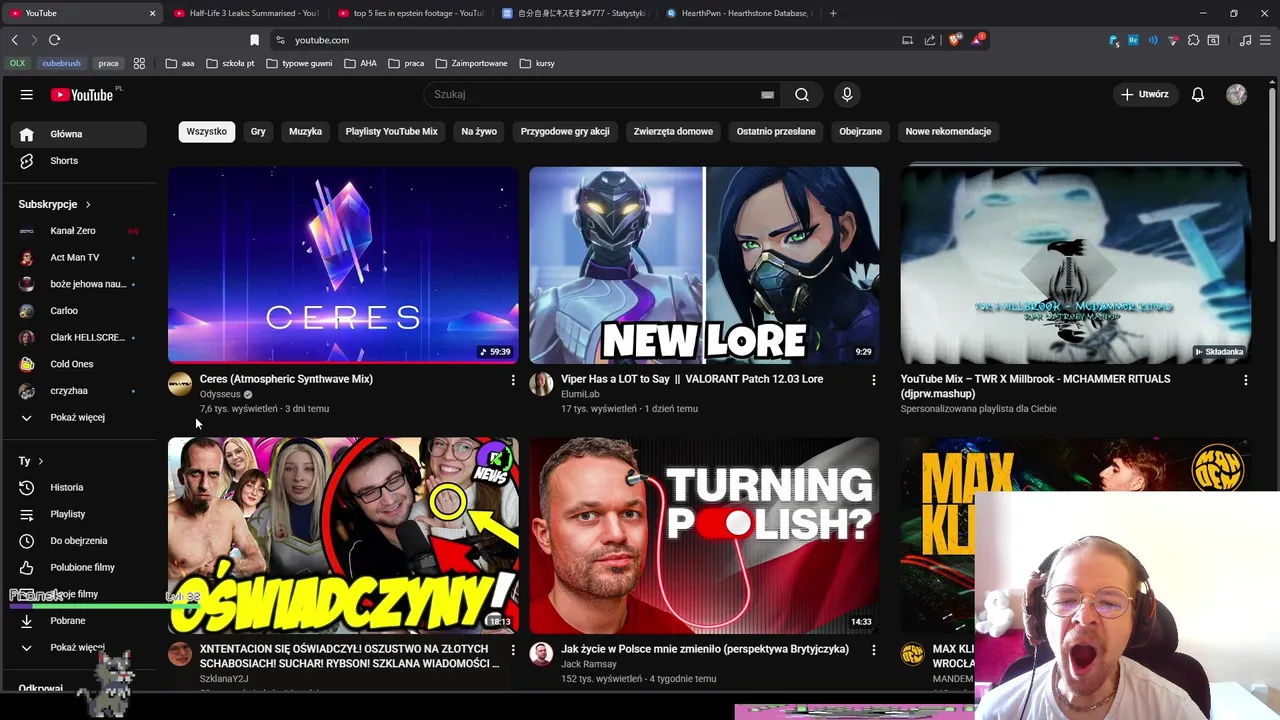Select the Wszystko filter chip
This screenshot has width=1280, height=720.
tap(207, 132)
